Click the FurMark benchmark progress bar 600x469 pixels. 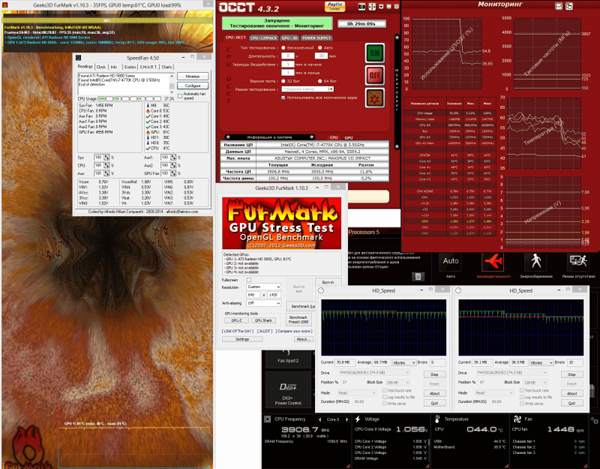pyautogui.click(x=108, y=21)
